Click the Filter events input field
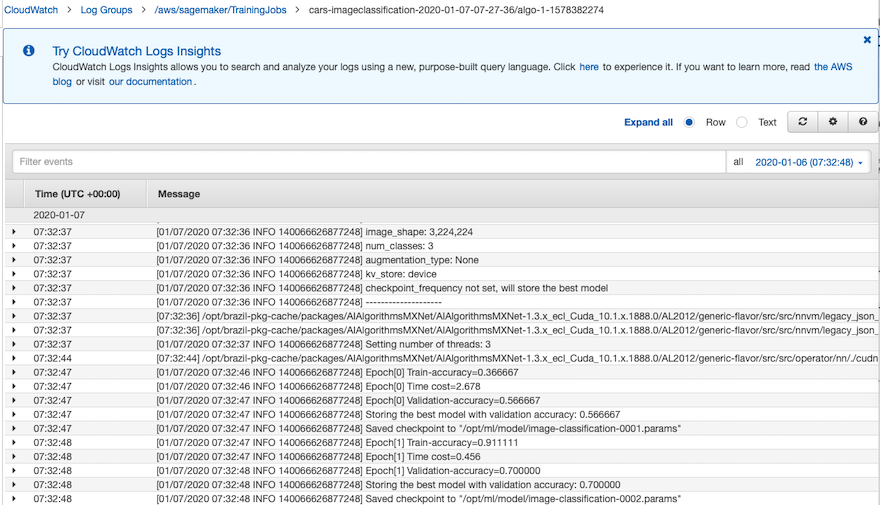The height and width of the screenshot is (505, 880). coord(369,162)
